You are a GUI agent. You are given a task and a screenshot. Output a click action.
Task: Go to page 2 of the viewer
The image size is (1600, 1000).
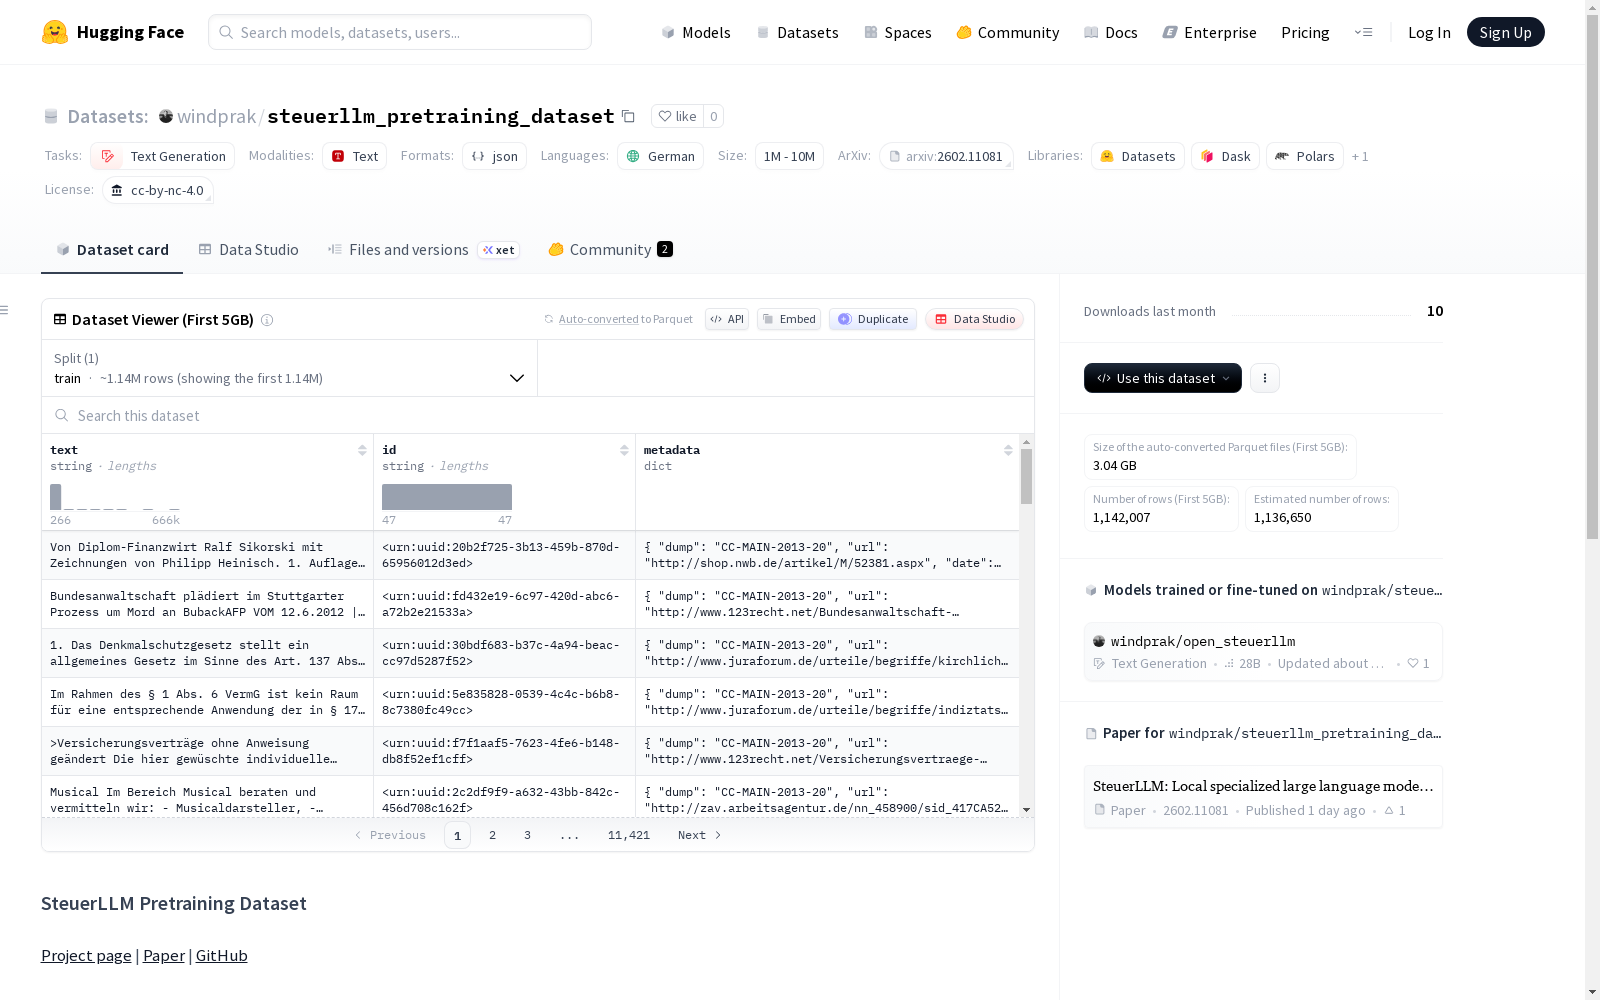[x=492, y=835]
